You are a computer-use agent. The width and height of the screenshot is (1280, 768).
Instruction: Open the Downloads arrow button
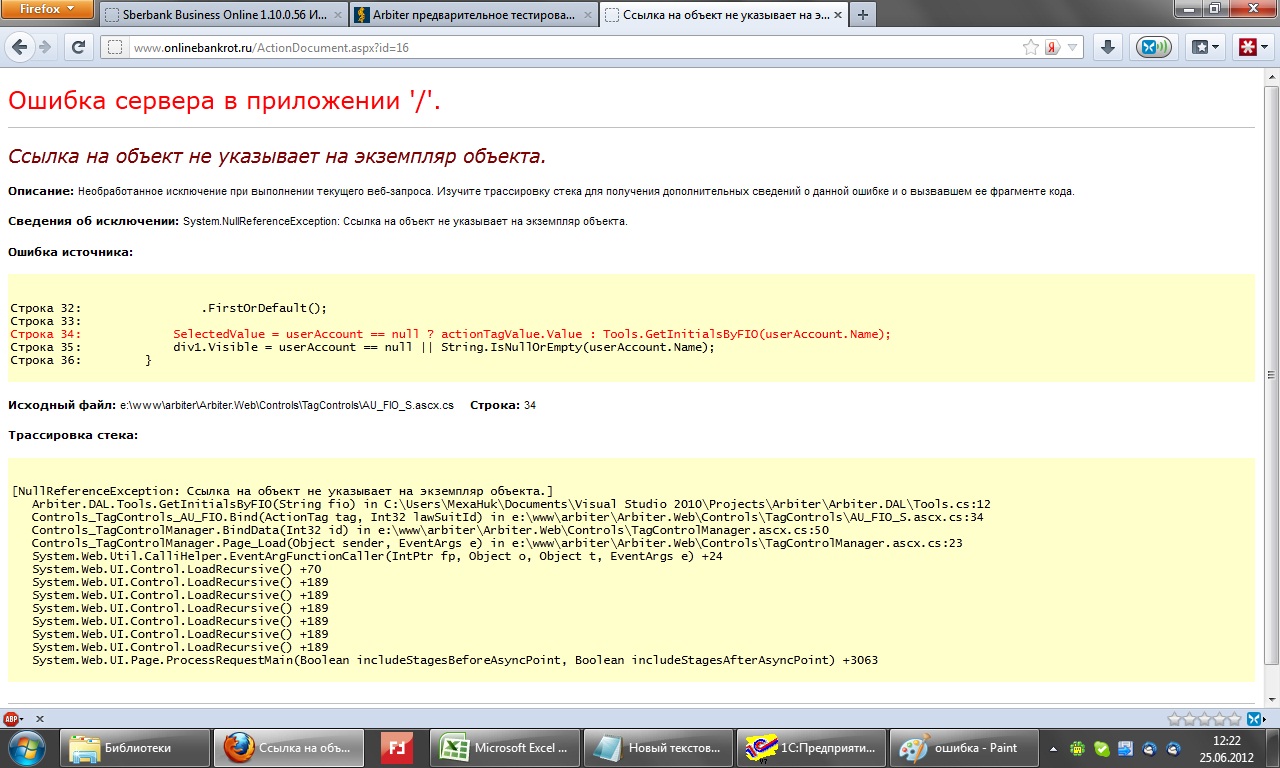point(1108,47)
